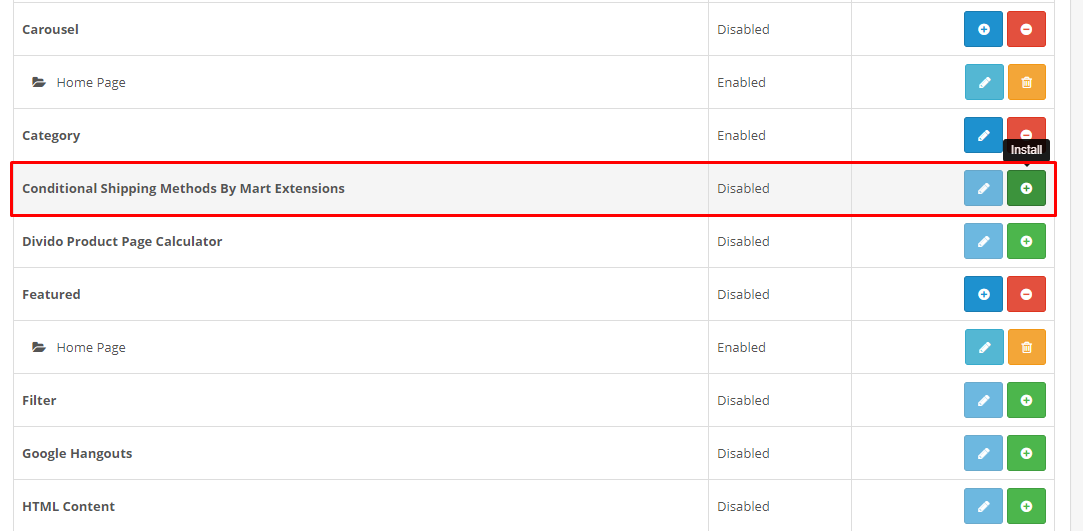Delete Featured's Home Page module

[x=1026, y=347]
